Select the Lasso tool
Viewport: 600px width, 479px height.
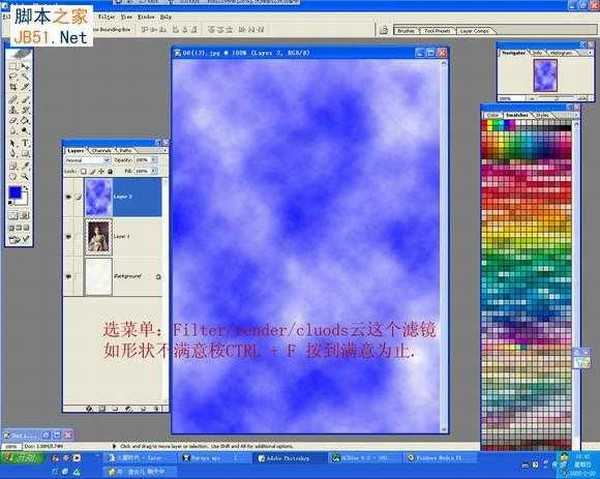click(13, 76)
